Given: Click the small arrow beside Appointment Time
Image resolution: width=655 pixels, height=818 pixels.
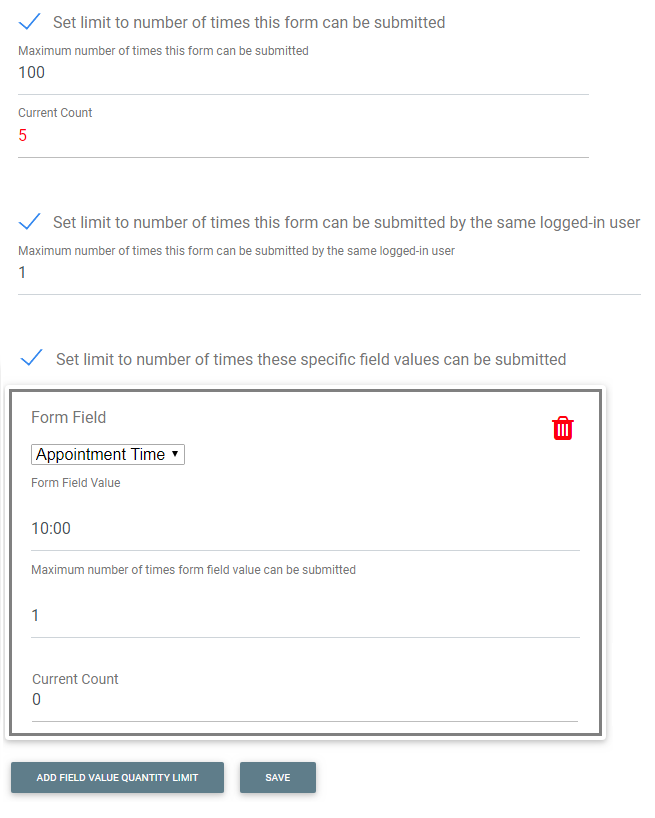Looking at the screenshot, I should pyautogui.click(x=175, y=454).
